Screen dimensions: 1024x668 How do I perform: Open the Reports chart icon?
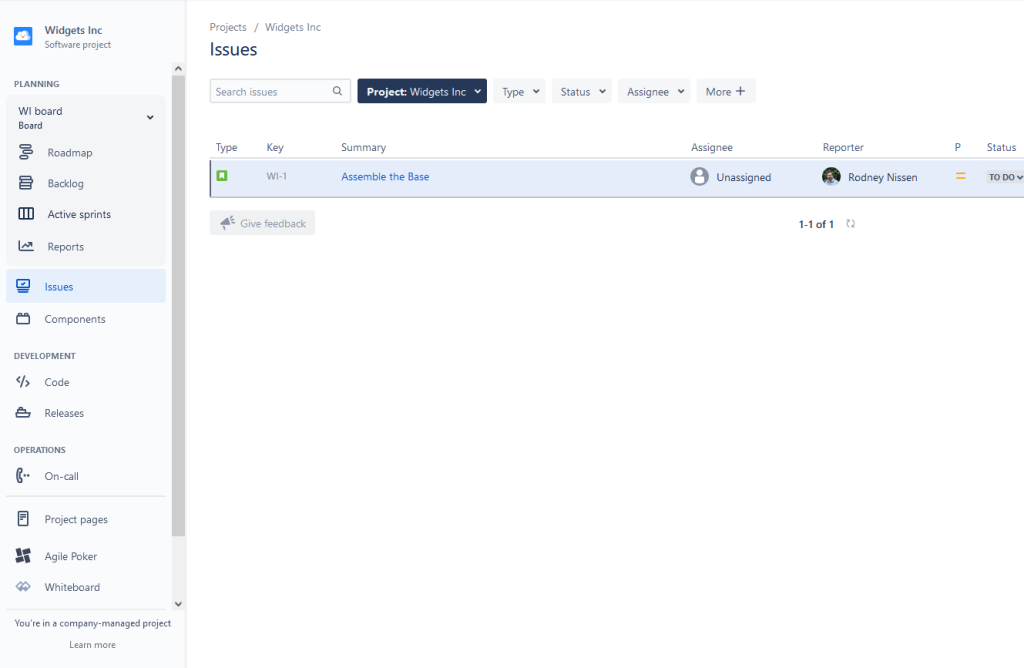26,246
